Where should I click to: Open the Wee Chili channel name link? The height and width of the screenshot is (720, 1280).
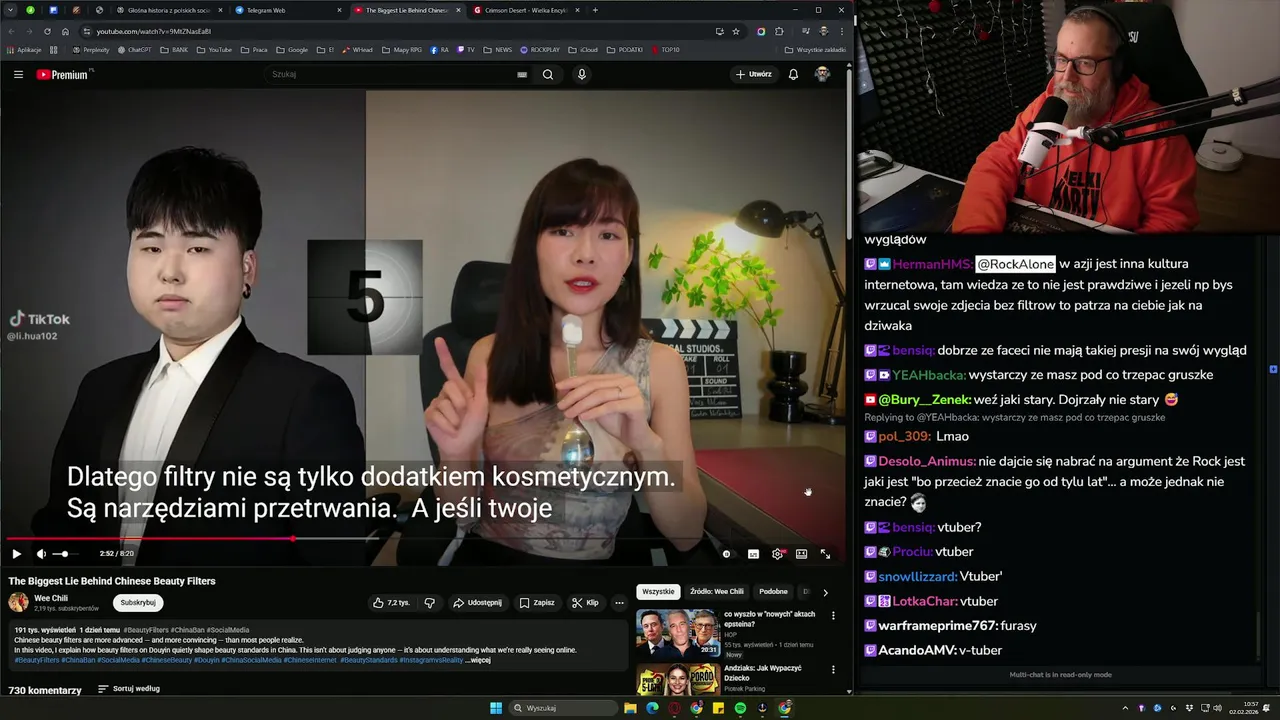[x=51, y=598]
